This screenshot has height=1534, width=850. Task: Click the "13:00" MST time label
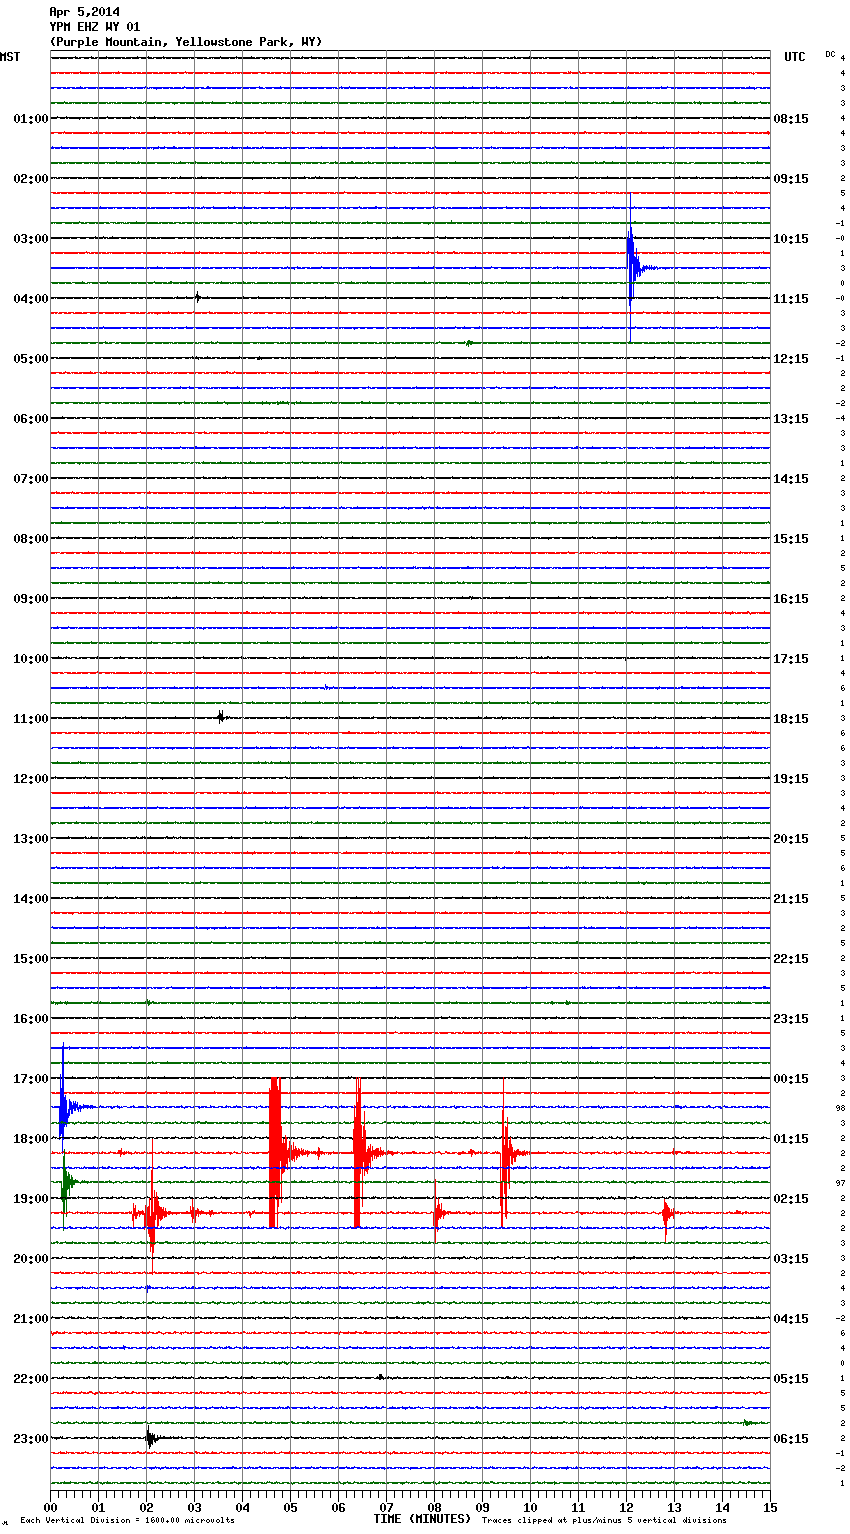pyautogui.click(x=31, y=839)
